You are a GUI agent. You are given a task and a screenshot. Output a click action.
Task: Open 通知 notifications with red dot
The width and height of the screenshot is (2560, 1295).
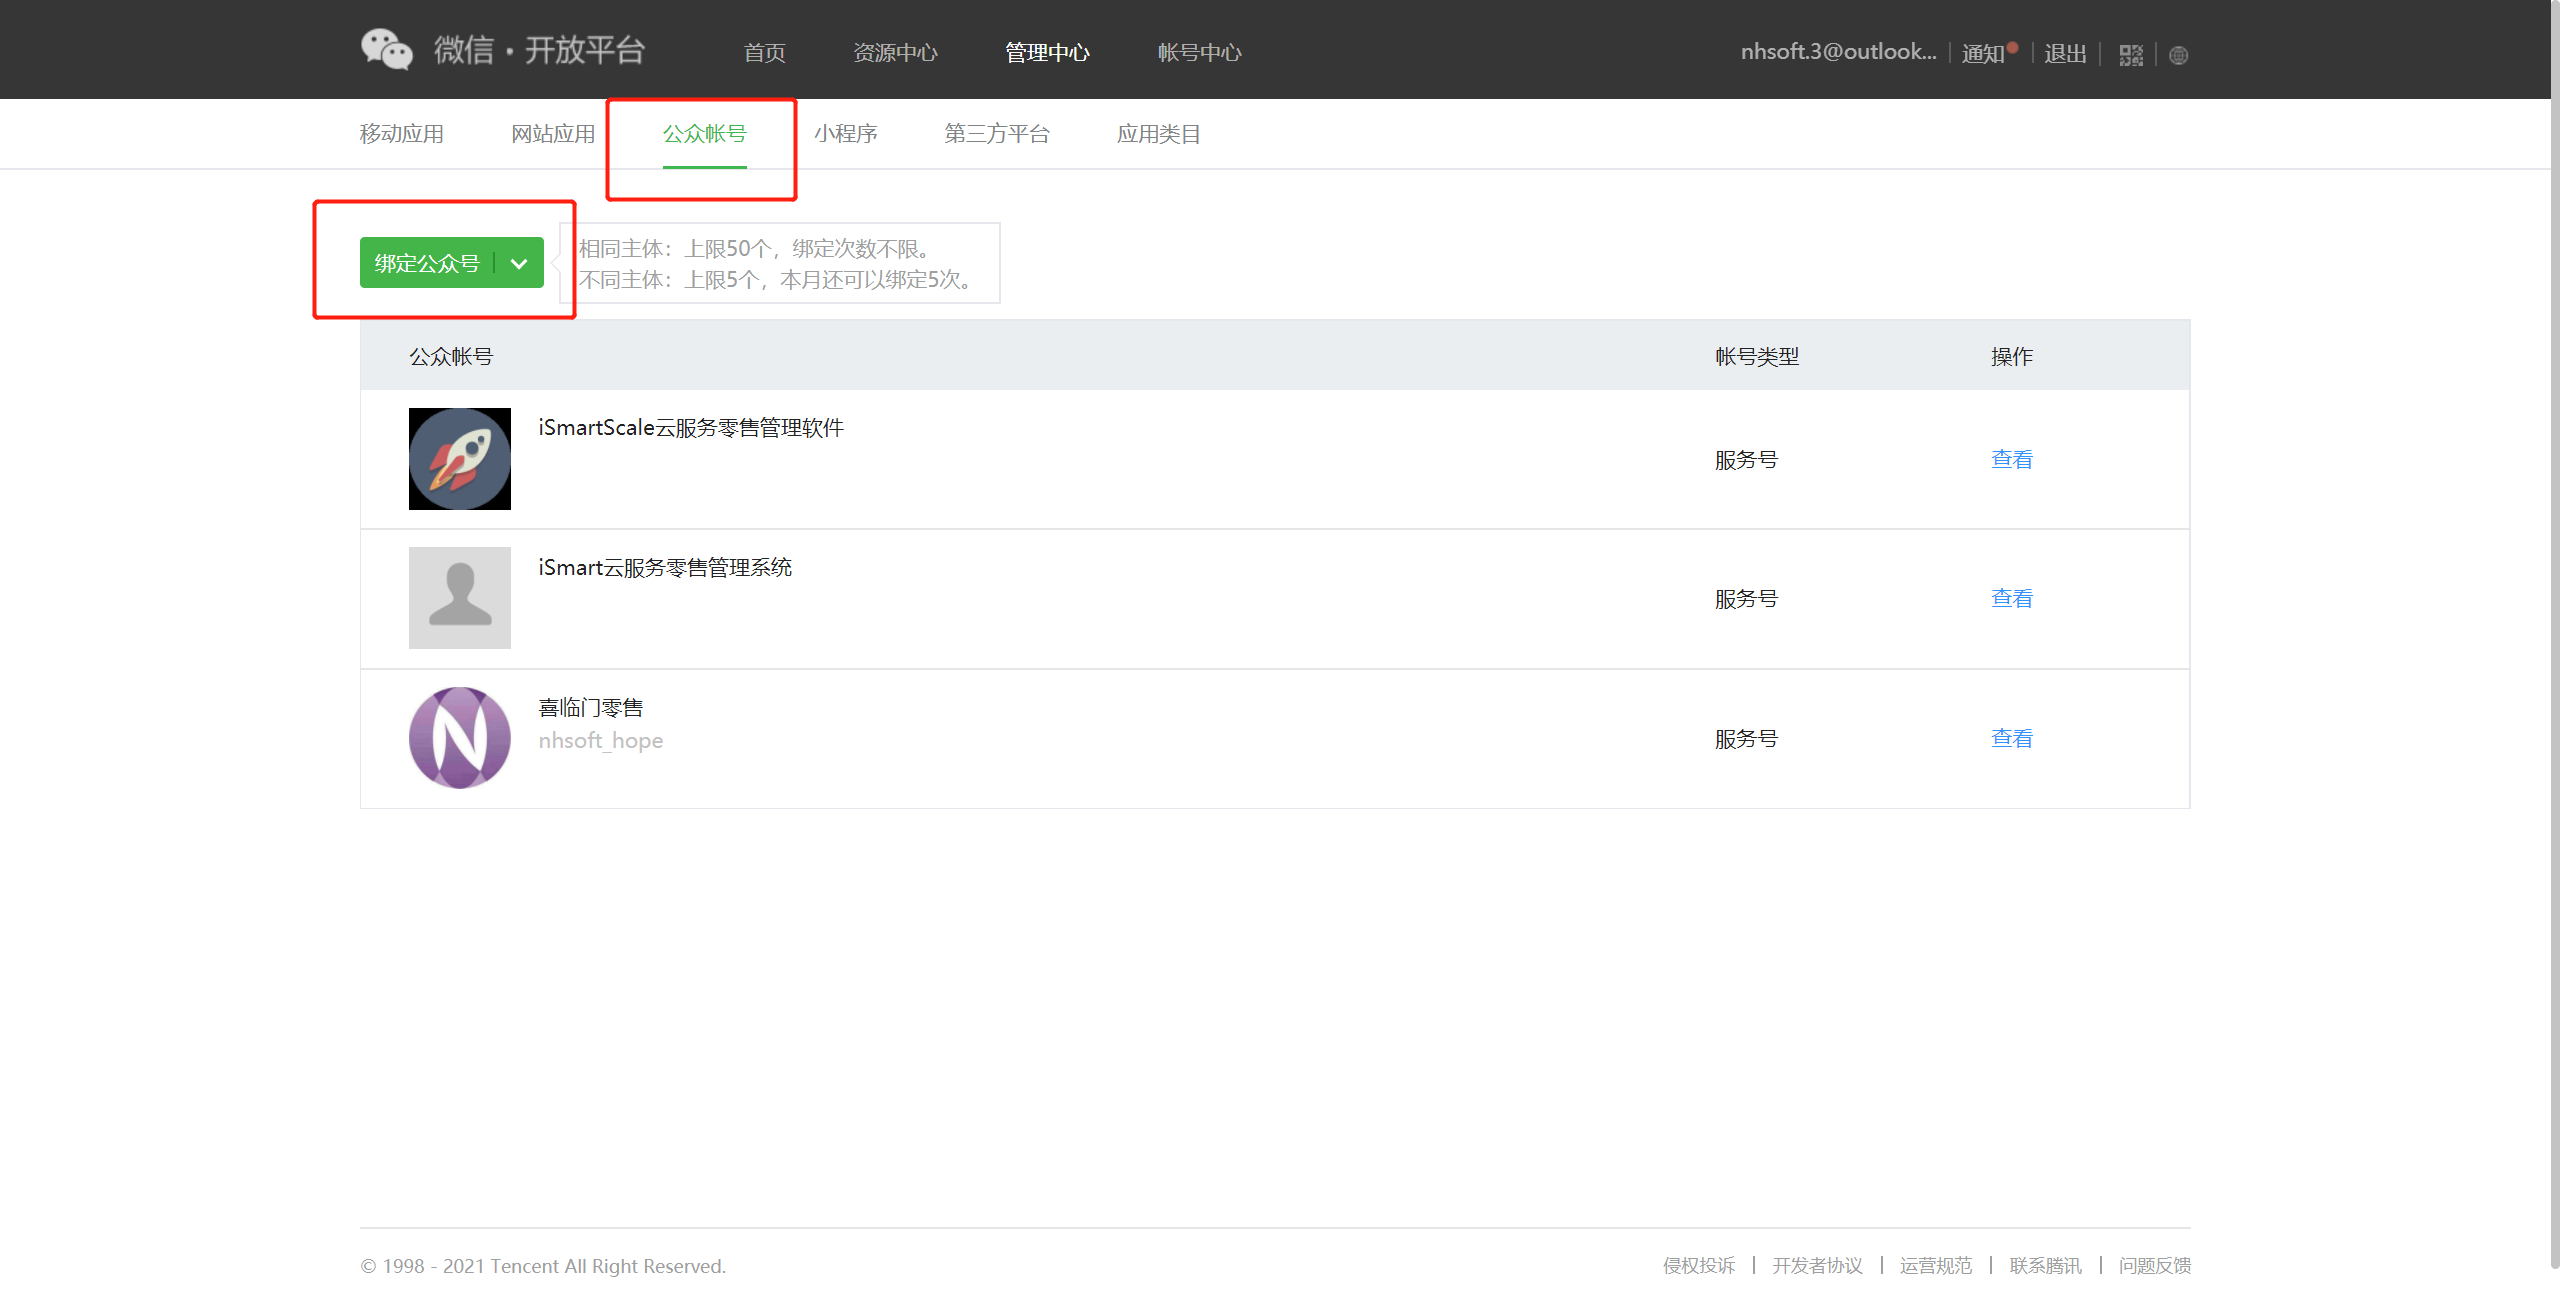pos(1985,53)
